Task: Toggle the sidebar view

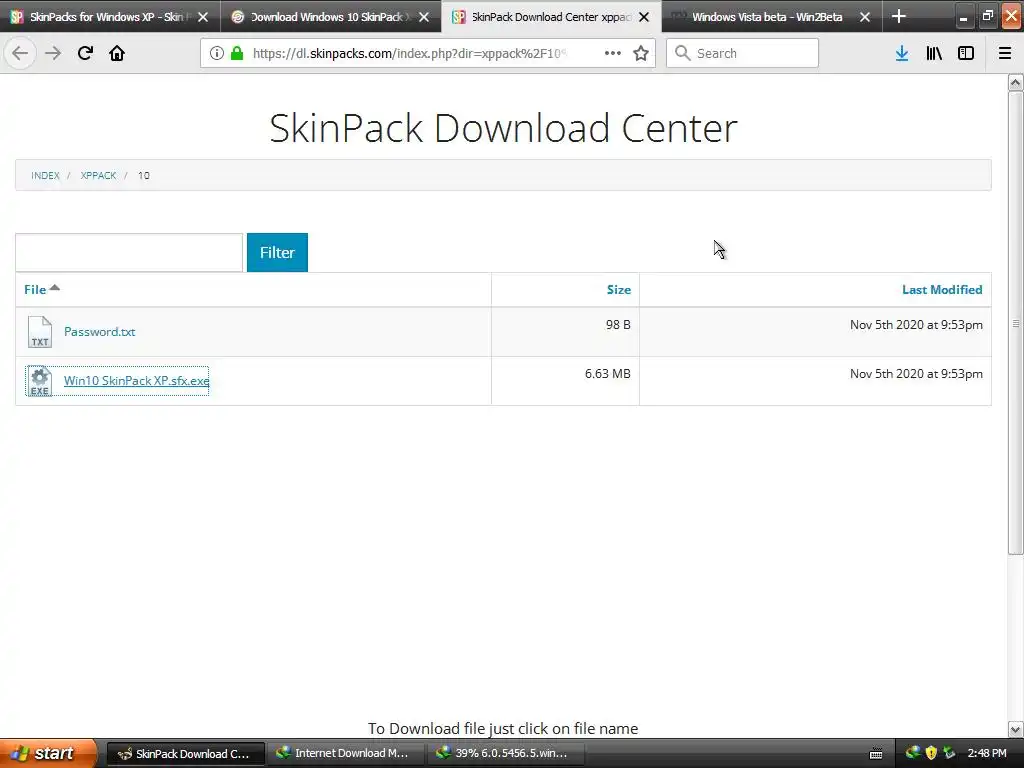Action: pos(966,53)
